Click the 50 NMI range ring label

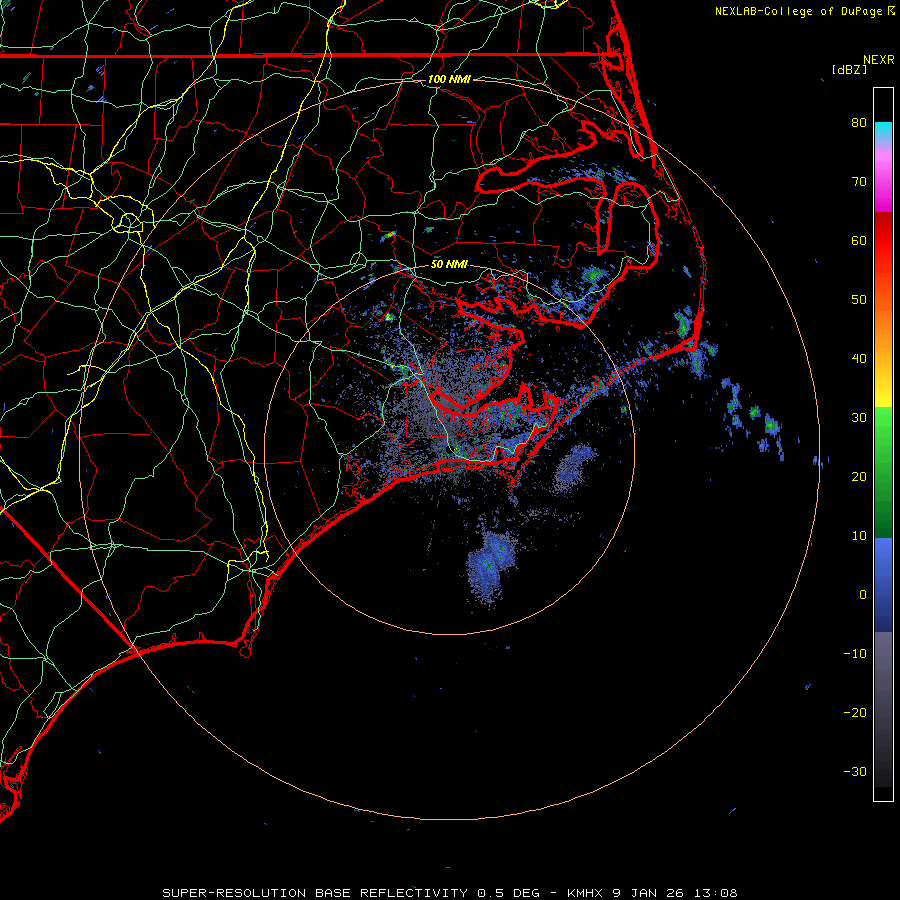[449, 264]
